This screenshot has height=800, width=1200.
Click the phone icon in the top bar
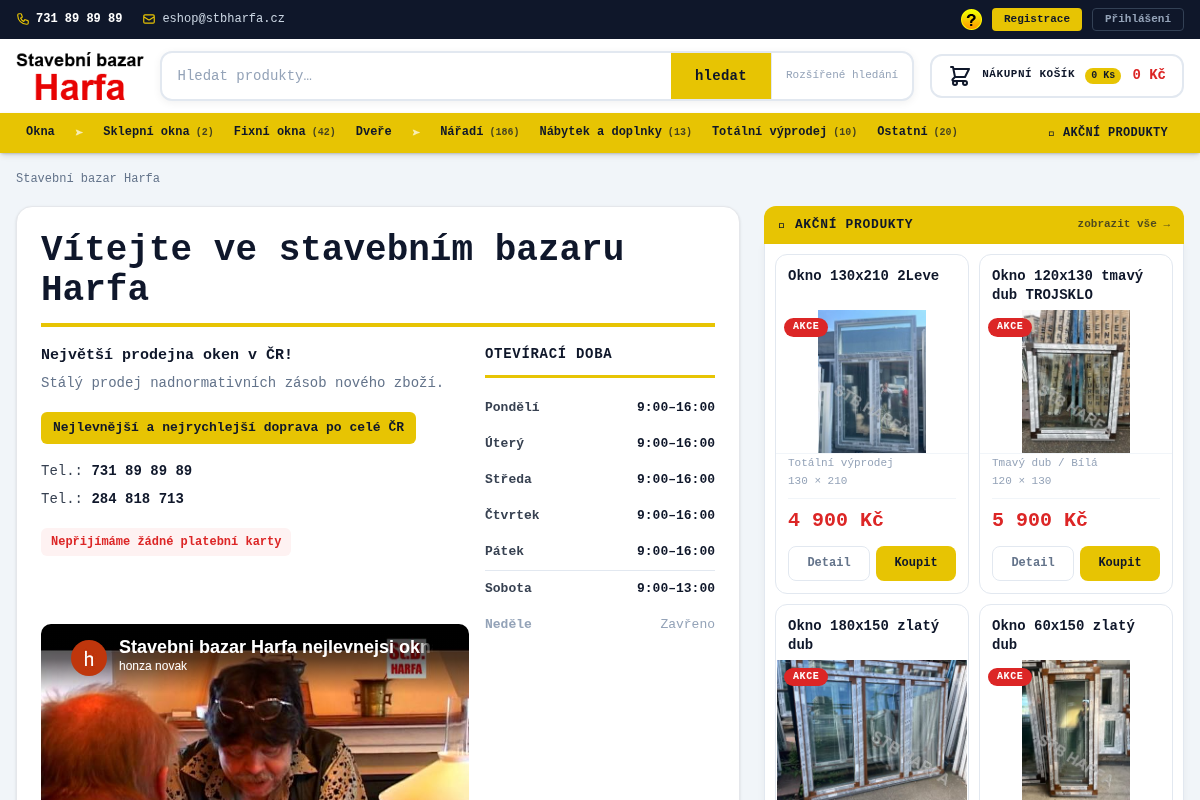23,19
